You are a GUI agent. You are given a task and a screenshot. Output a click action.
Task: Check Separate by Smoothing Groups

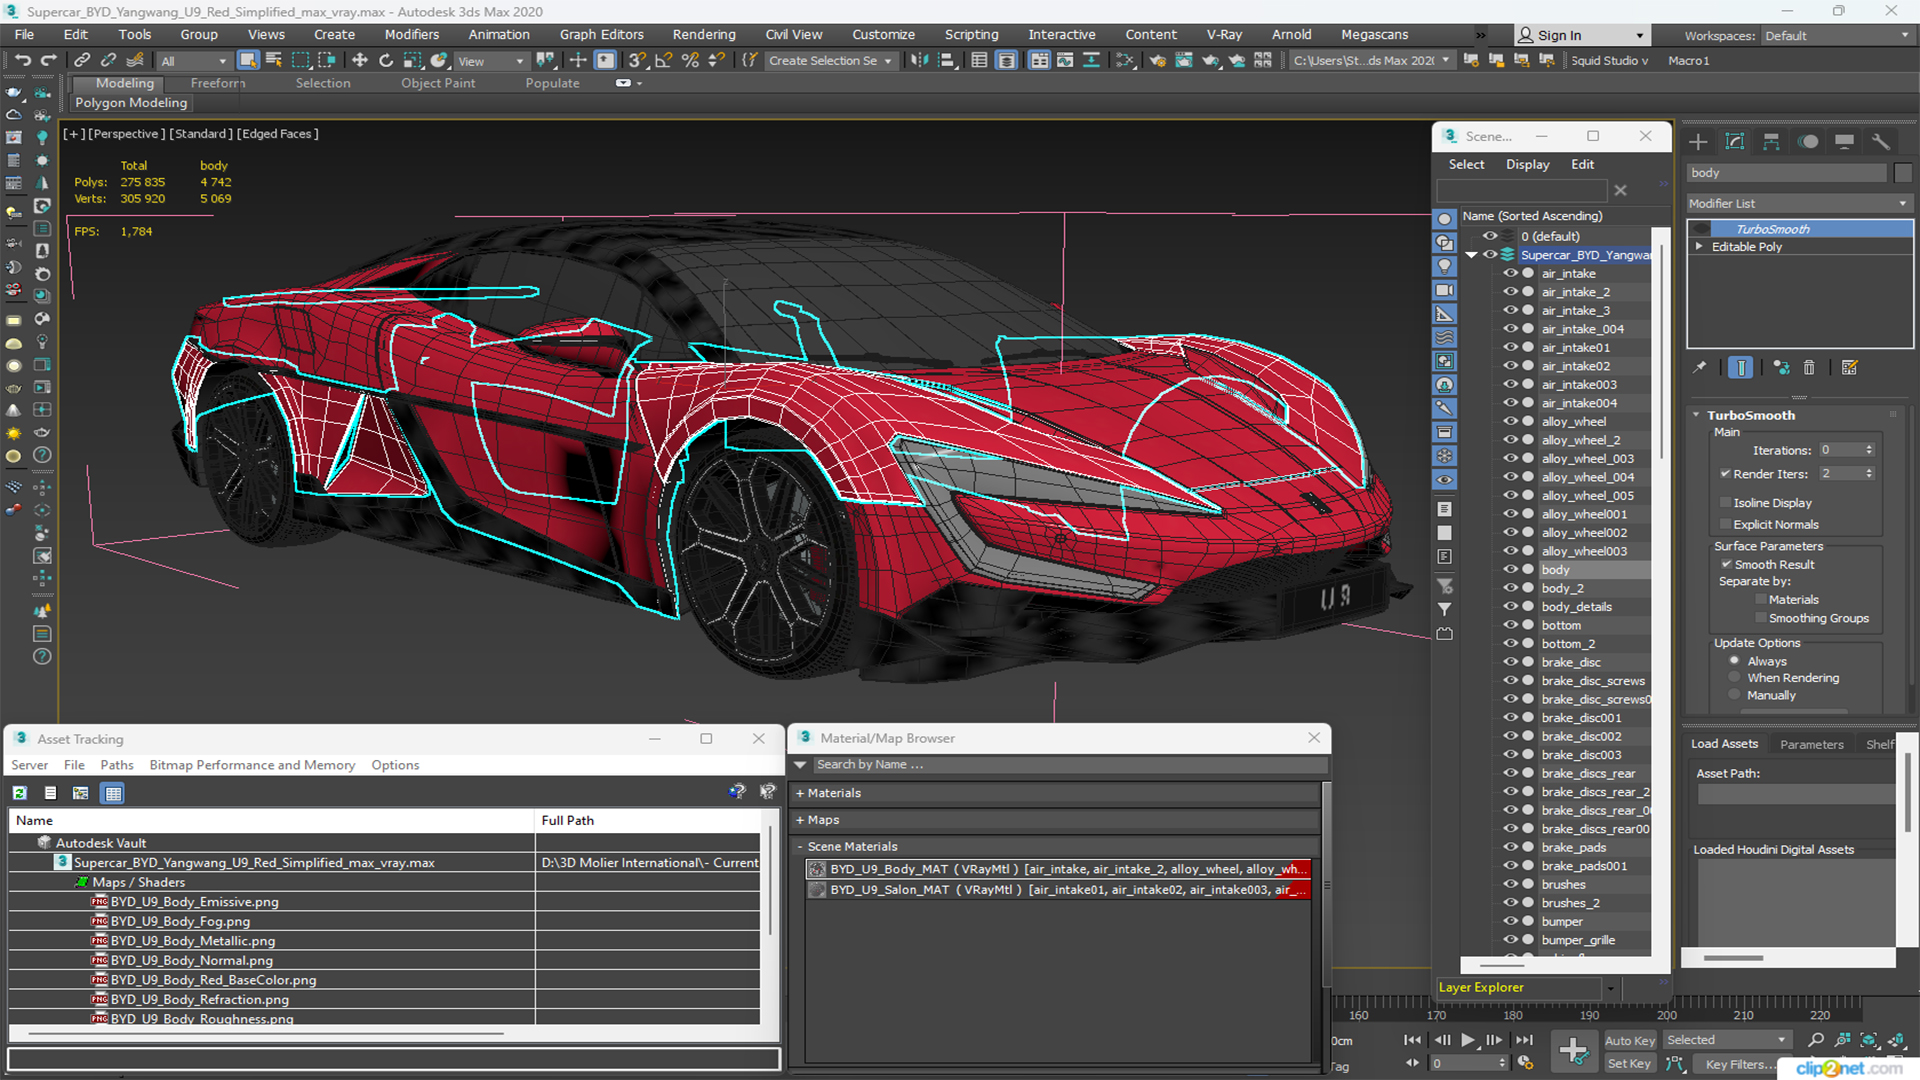click(x=1760, y=619)
